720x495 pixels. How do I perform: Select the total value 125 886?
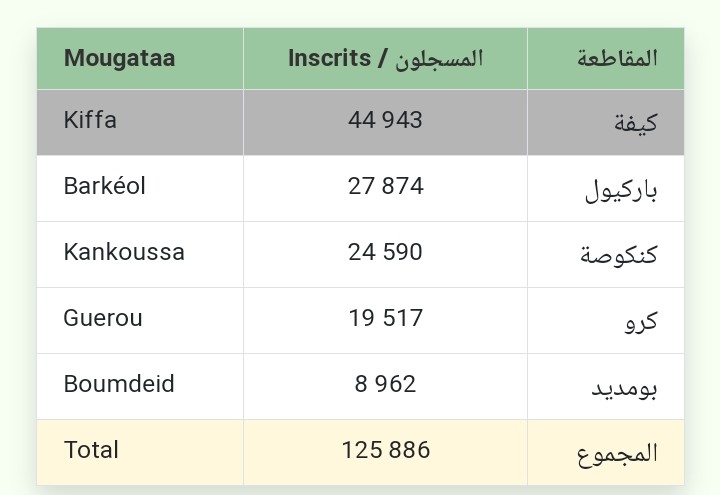click(385, 450)
